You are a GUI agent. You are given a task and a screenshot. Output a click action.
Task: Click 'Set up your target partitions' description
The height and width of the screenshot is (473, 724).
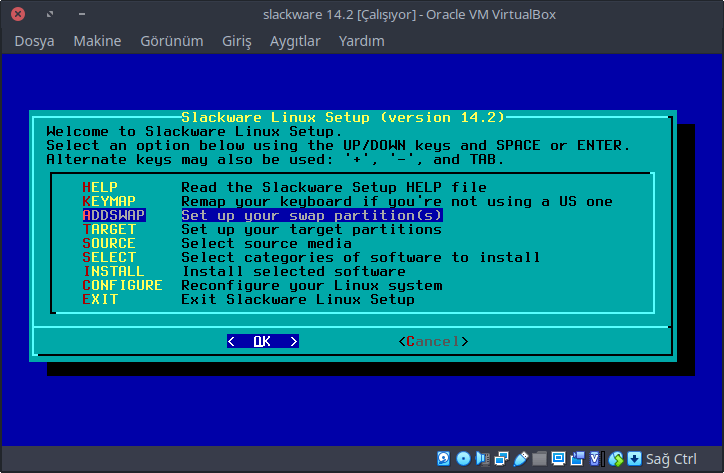311,229
